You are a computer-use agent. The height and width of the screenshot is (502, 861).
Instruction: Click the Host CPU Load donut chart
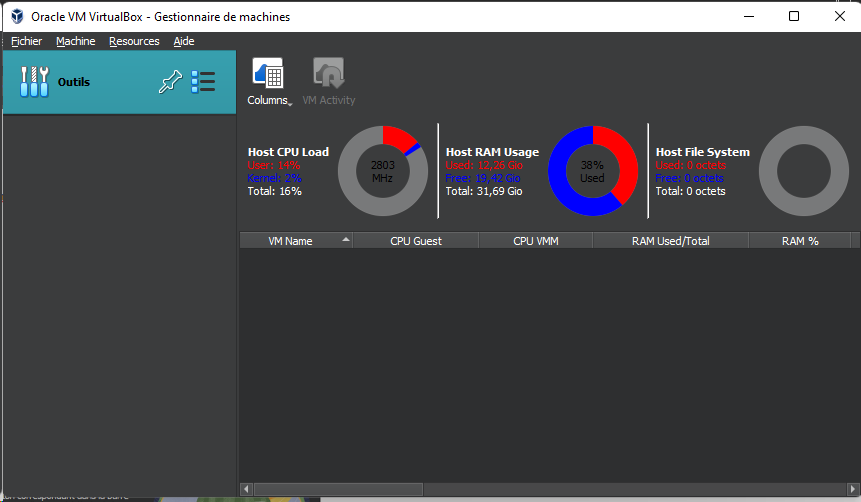[x=383, y=171]
